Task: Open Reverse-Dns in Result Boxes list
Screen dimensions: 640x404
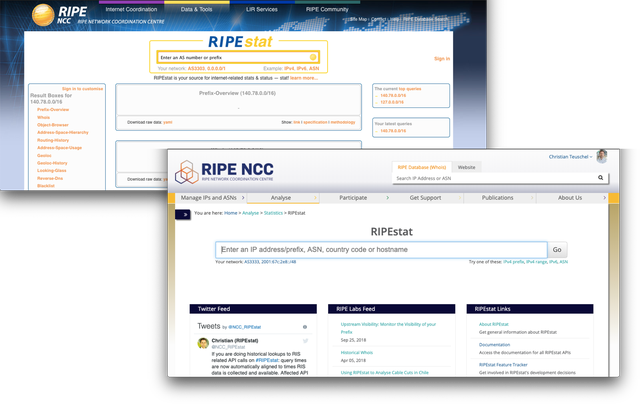Action: [50, 178]
